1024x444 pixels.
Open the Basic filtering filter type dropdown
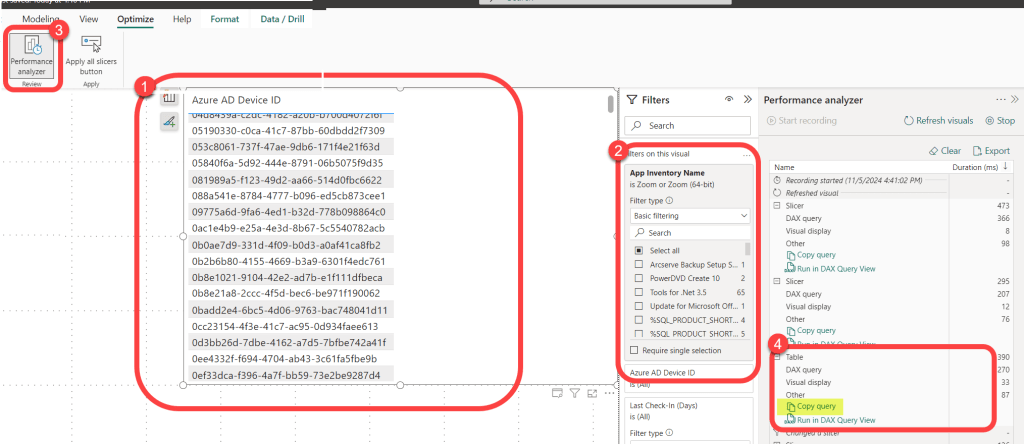coord(690,215)
